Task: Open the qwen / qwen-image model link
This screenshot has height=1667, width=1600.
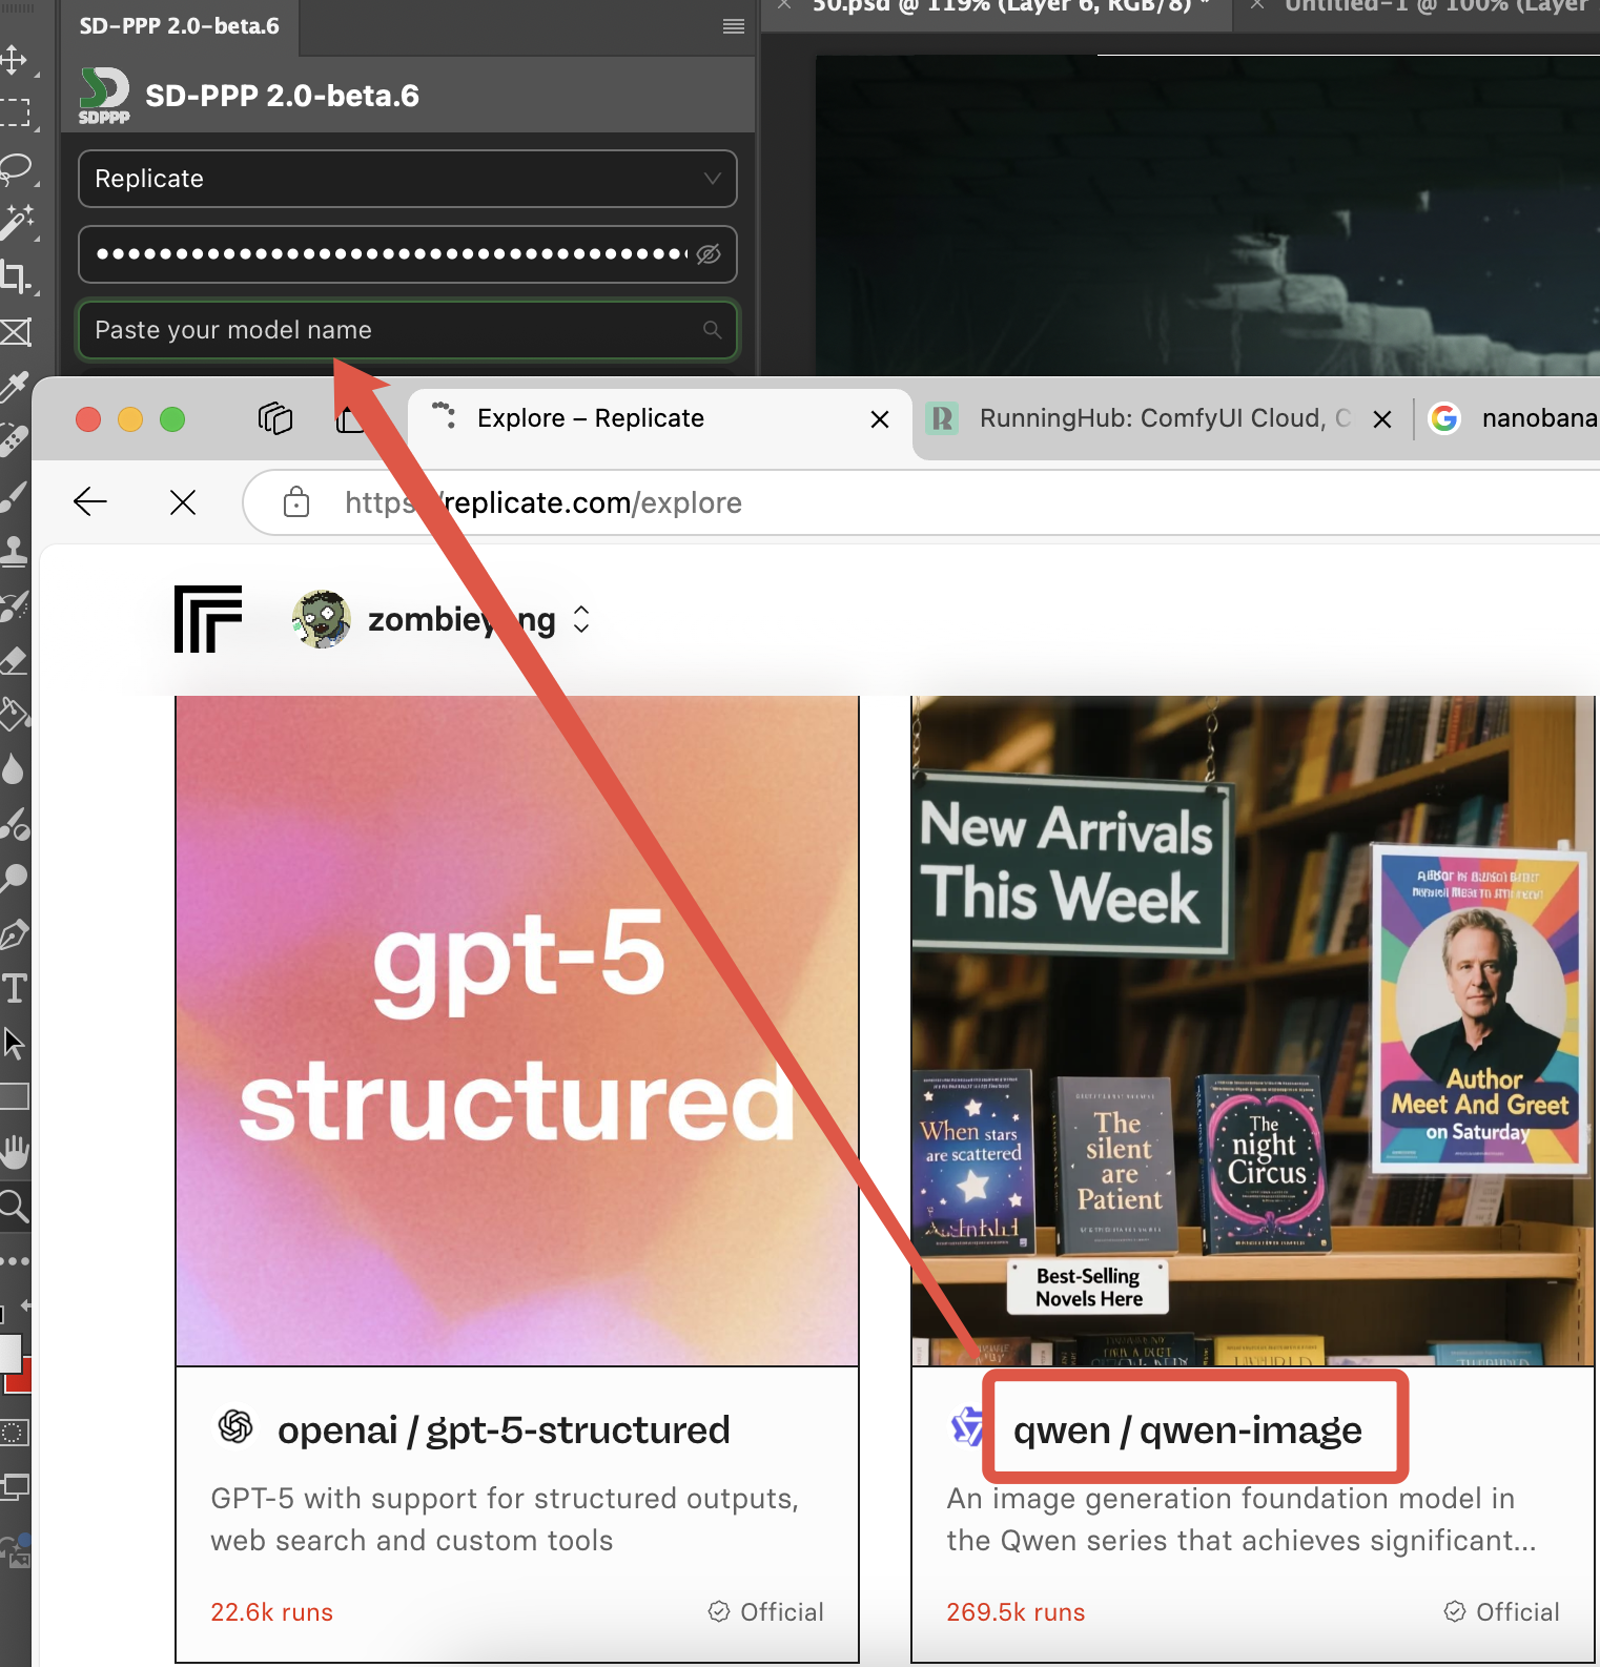Action: tap(1187, 1430)
